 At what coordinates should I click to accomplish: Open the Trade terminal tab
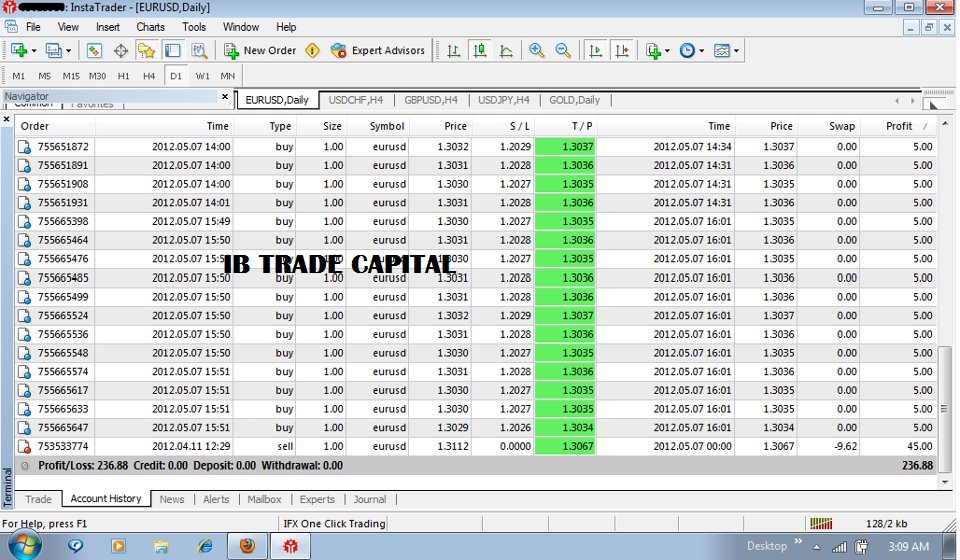coord(38,499)
